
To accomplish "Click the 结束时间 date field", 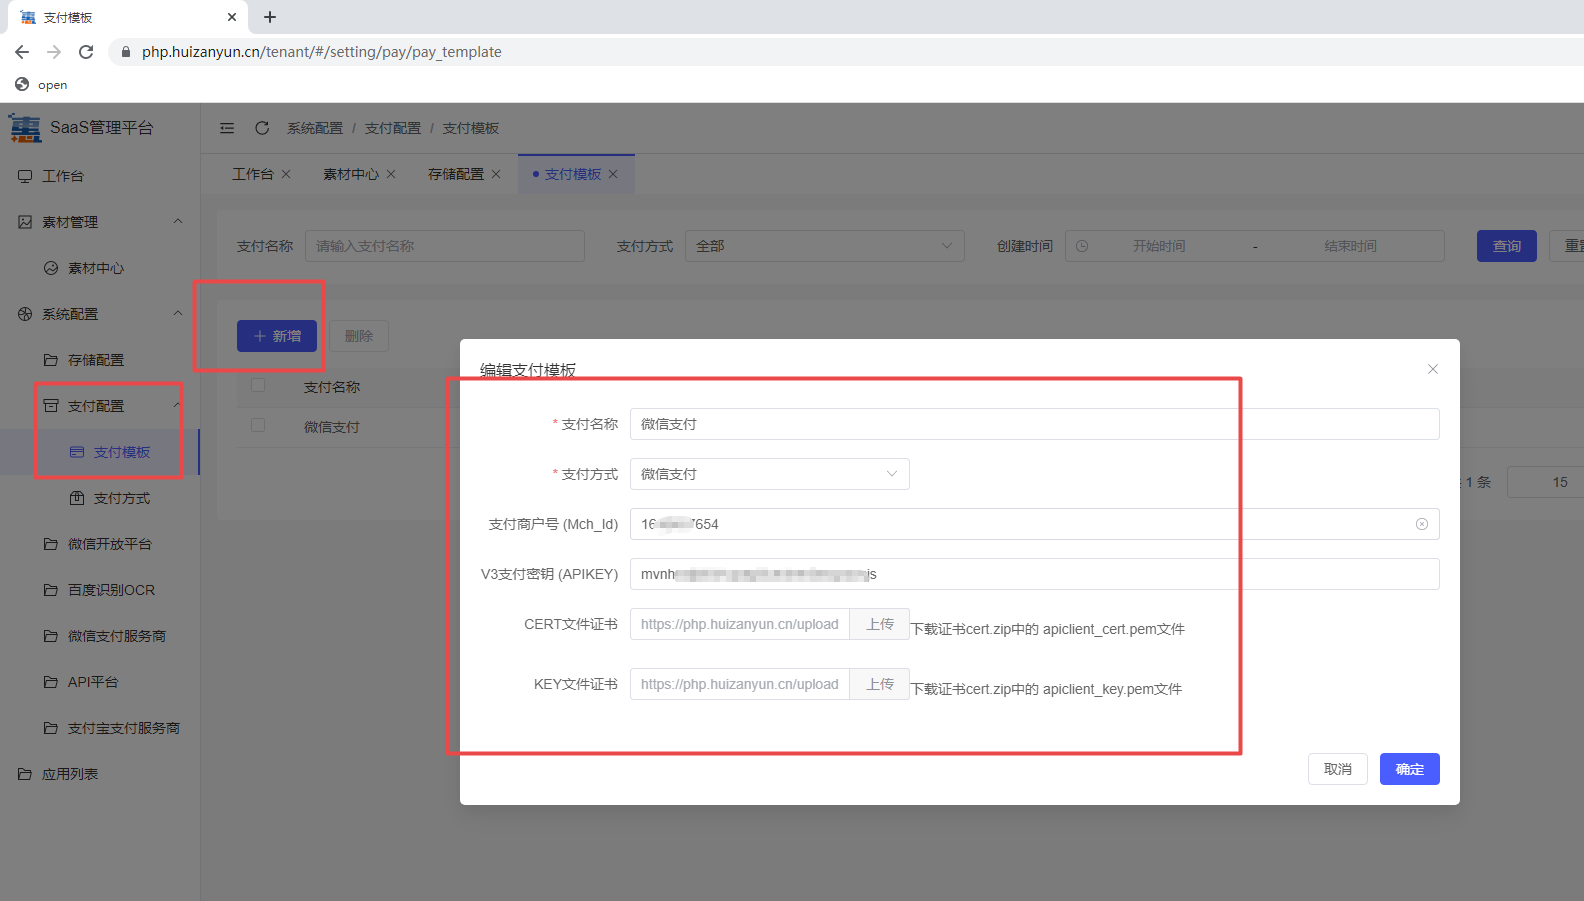I will point(1350,246).
